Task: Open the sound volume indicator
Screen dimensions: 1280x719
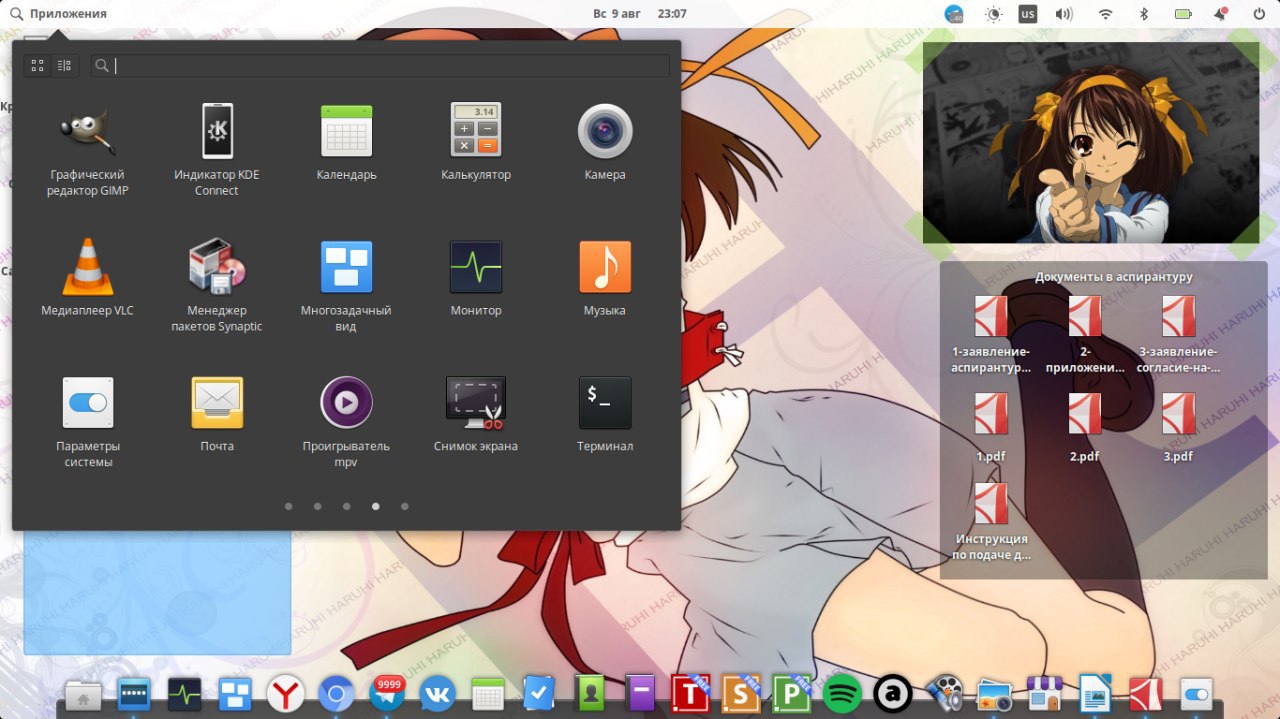Action: pyautogui.click(x=1064, y=14)
